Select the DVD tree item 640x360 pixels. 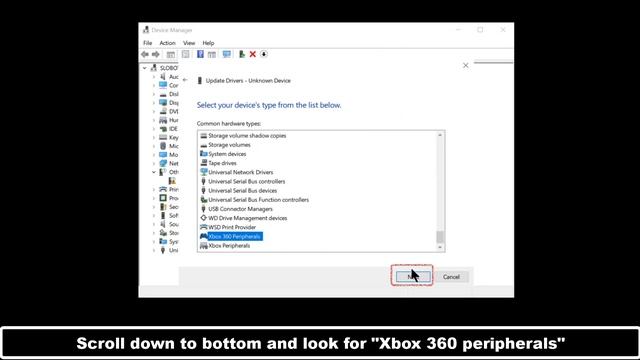click(174, 111)
